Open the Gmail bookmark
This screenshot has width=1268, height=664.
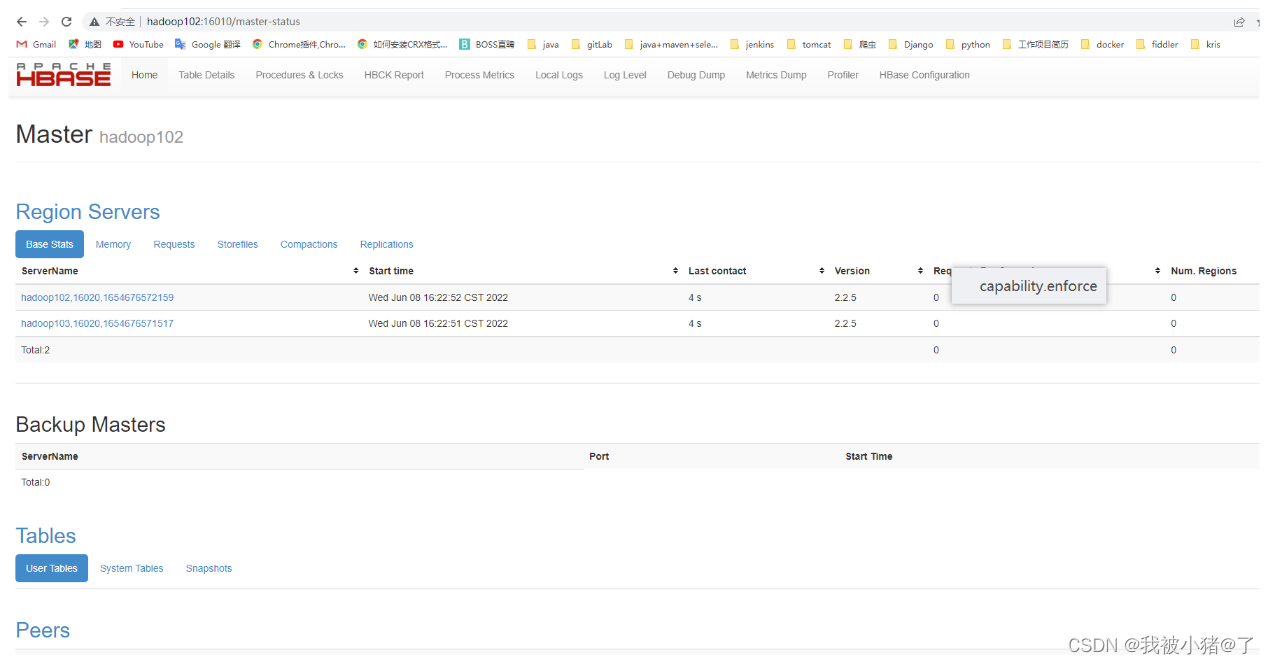37,44
